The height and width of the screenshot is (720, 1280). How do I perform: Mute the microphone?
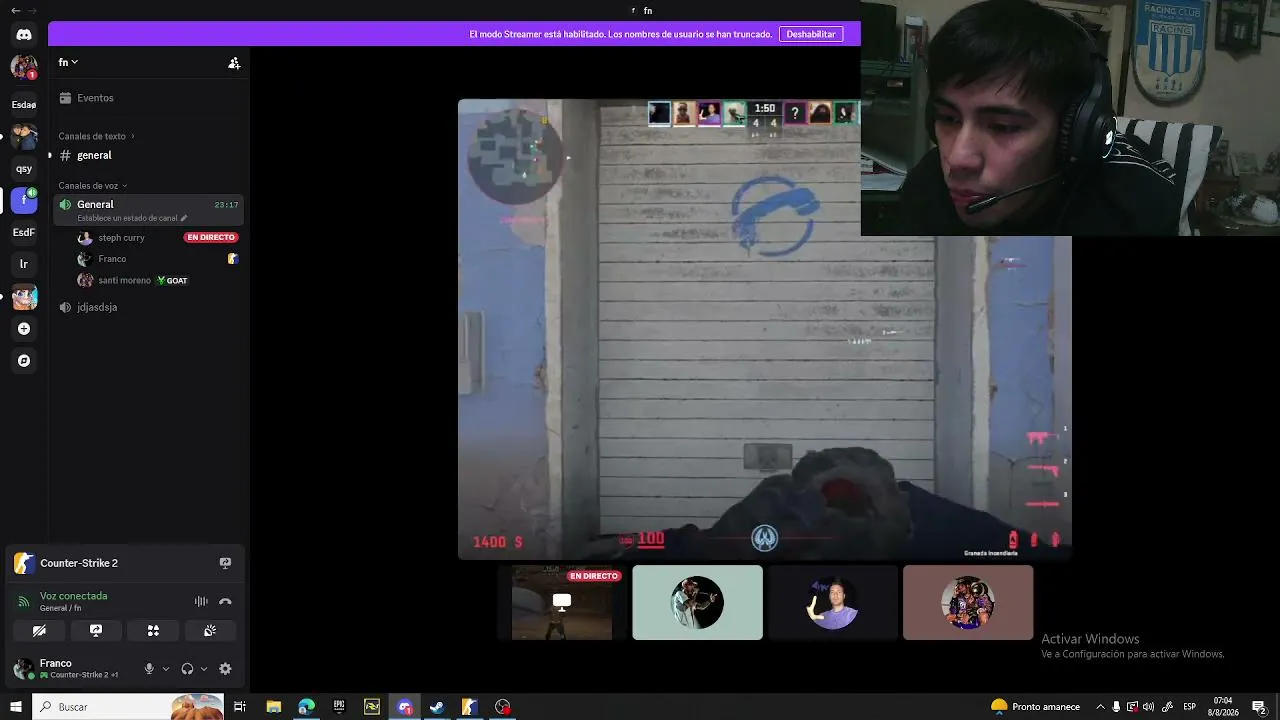tap(149, 669)
